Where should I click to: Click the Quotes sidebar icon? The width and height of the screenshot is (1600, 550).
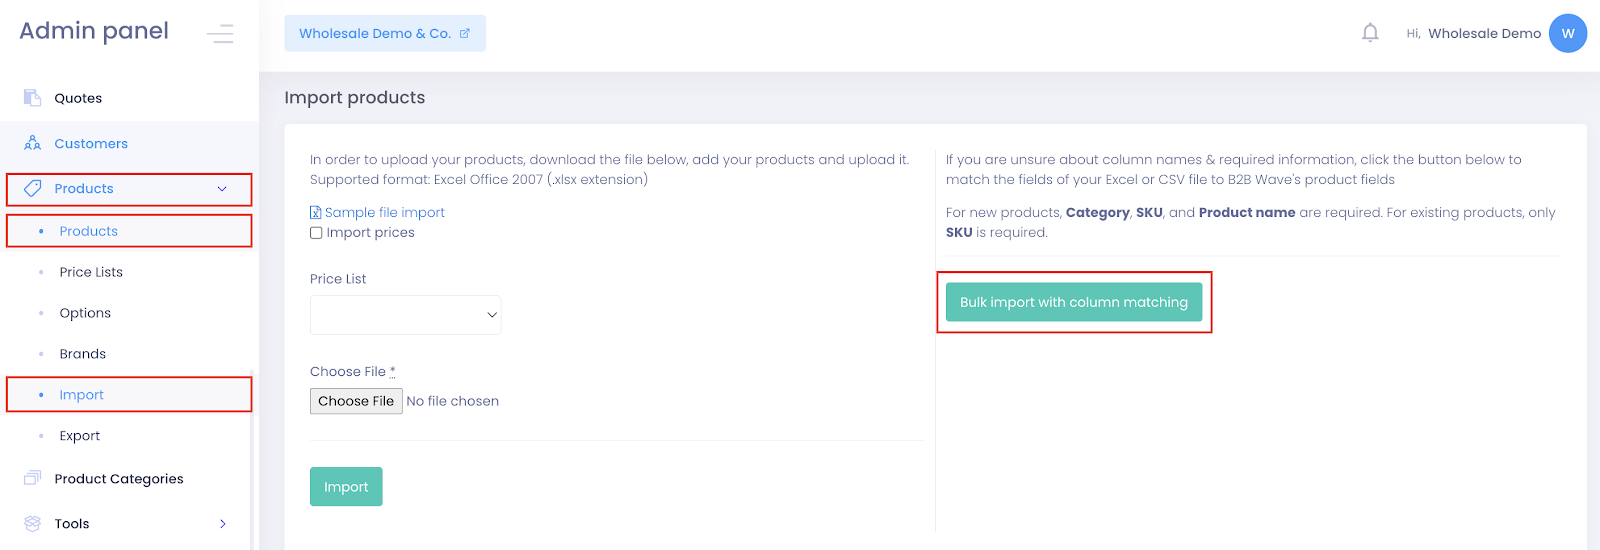click(32, 97)
